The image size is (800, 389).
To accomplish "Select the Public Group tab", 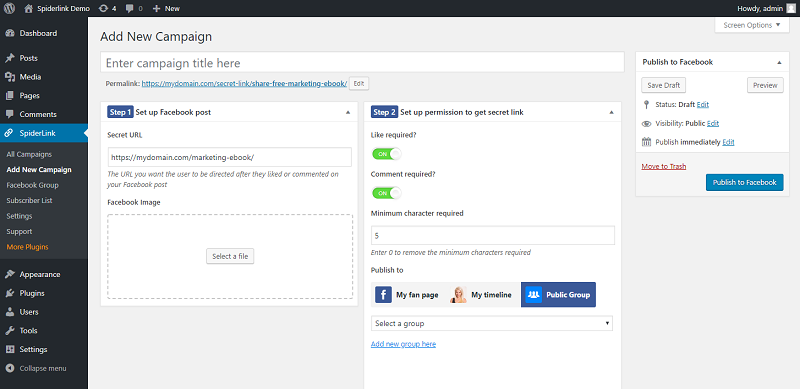I will click(558, 295).
